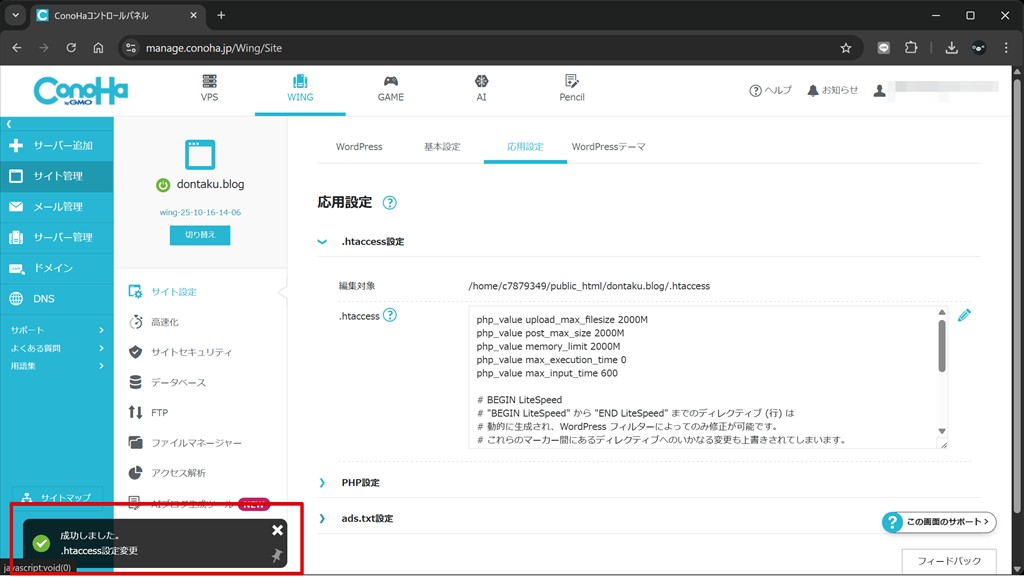Image resolution: width=1024 pixels, height=577 pixels.
Task: Open the AI service tab
Action: (x=481, y=89)
